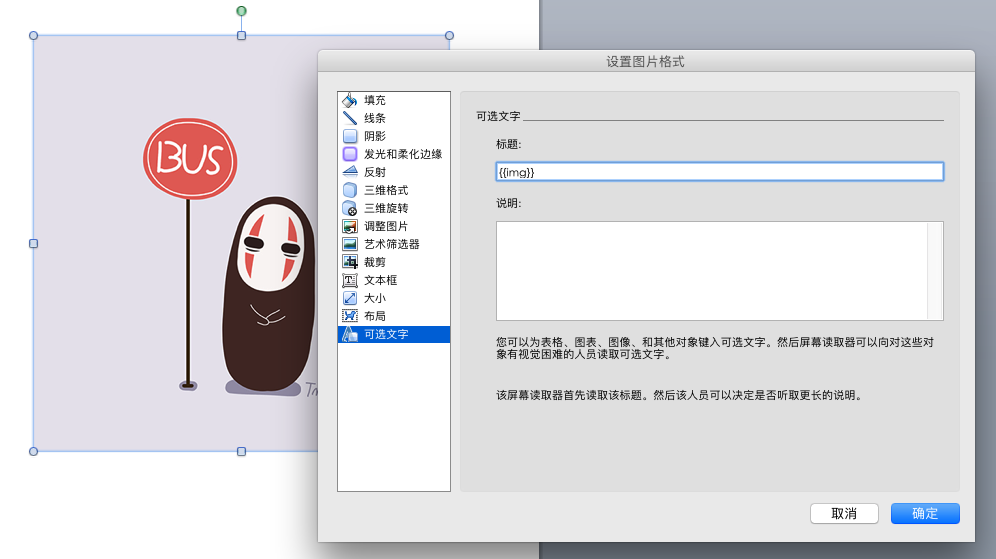Image resolution: width=996 pixels, height=559 pixels.
Task: Open the 线条 line settings
Action: click(x=374, y=118)
